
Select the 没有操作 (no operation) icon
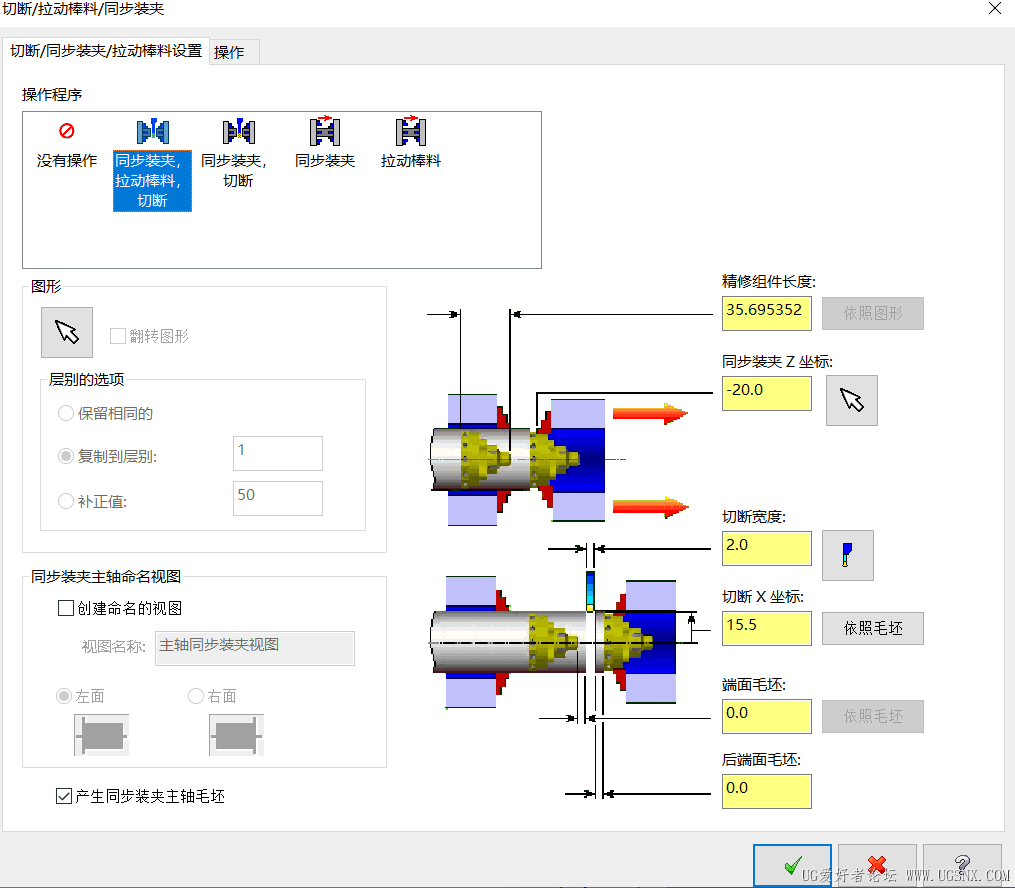tap(67, 131)
